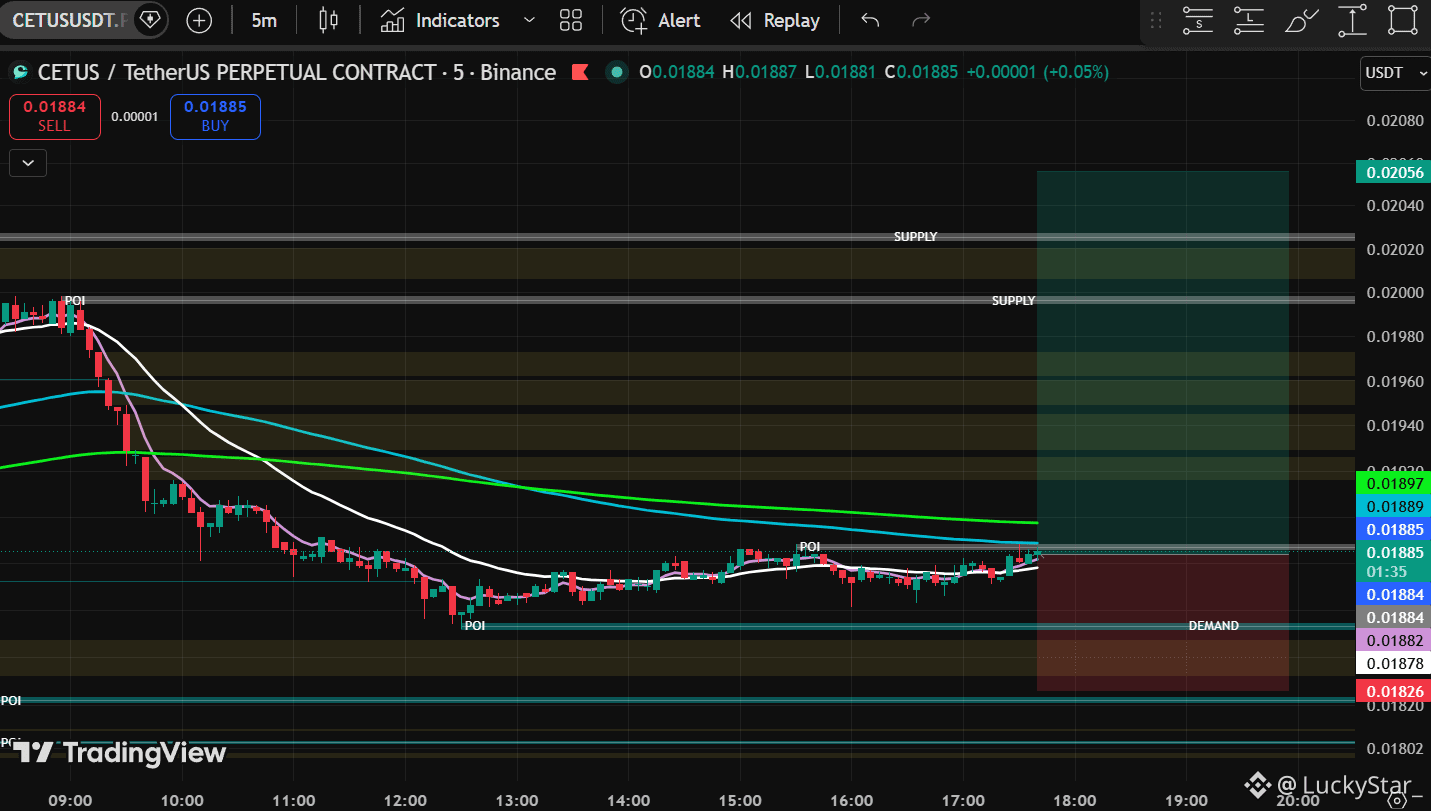This screenshot has height=811, width=1431.
Task: Click the 09:00 time axis label
Action: [70, 800]
